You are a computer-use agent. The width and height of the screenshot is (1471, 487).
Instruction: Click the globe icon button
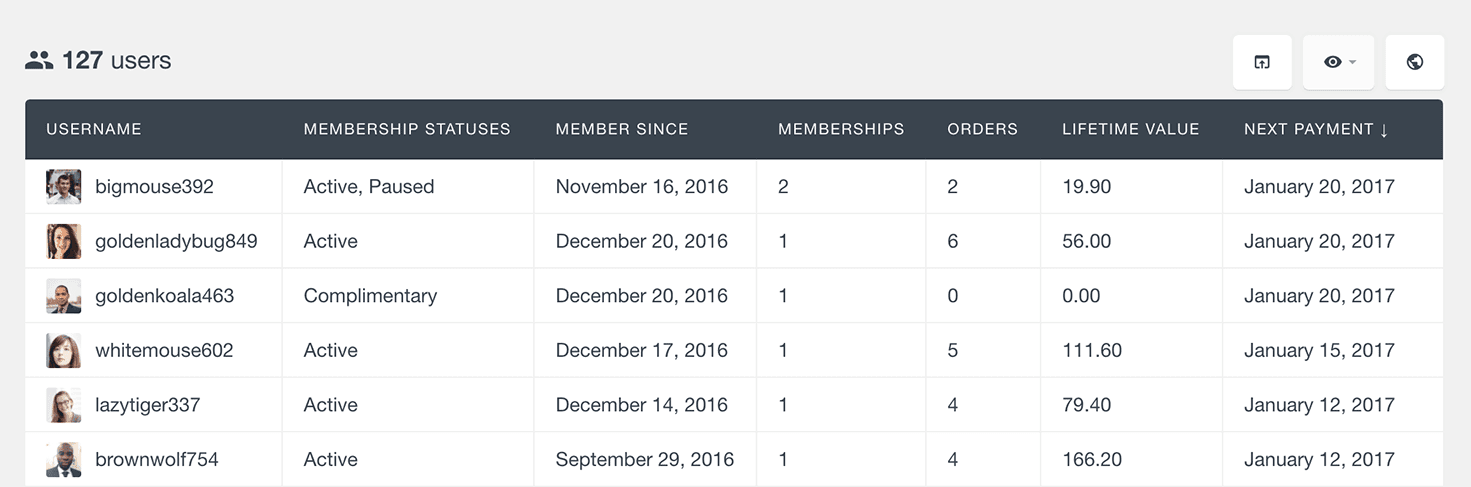[x=1414, y=62]
